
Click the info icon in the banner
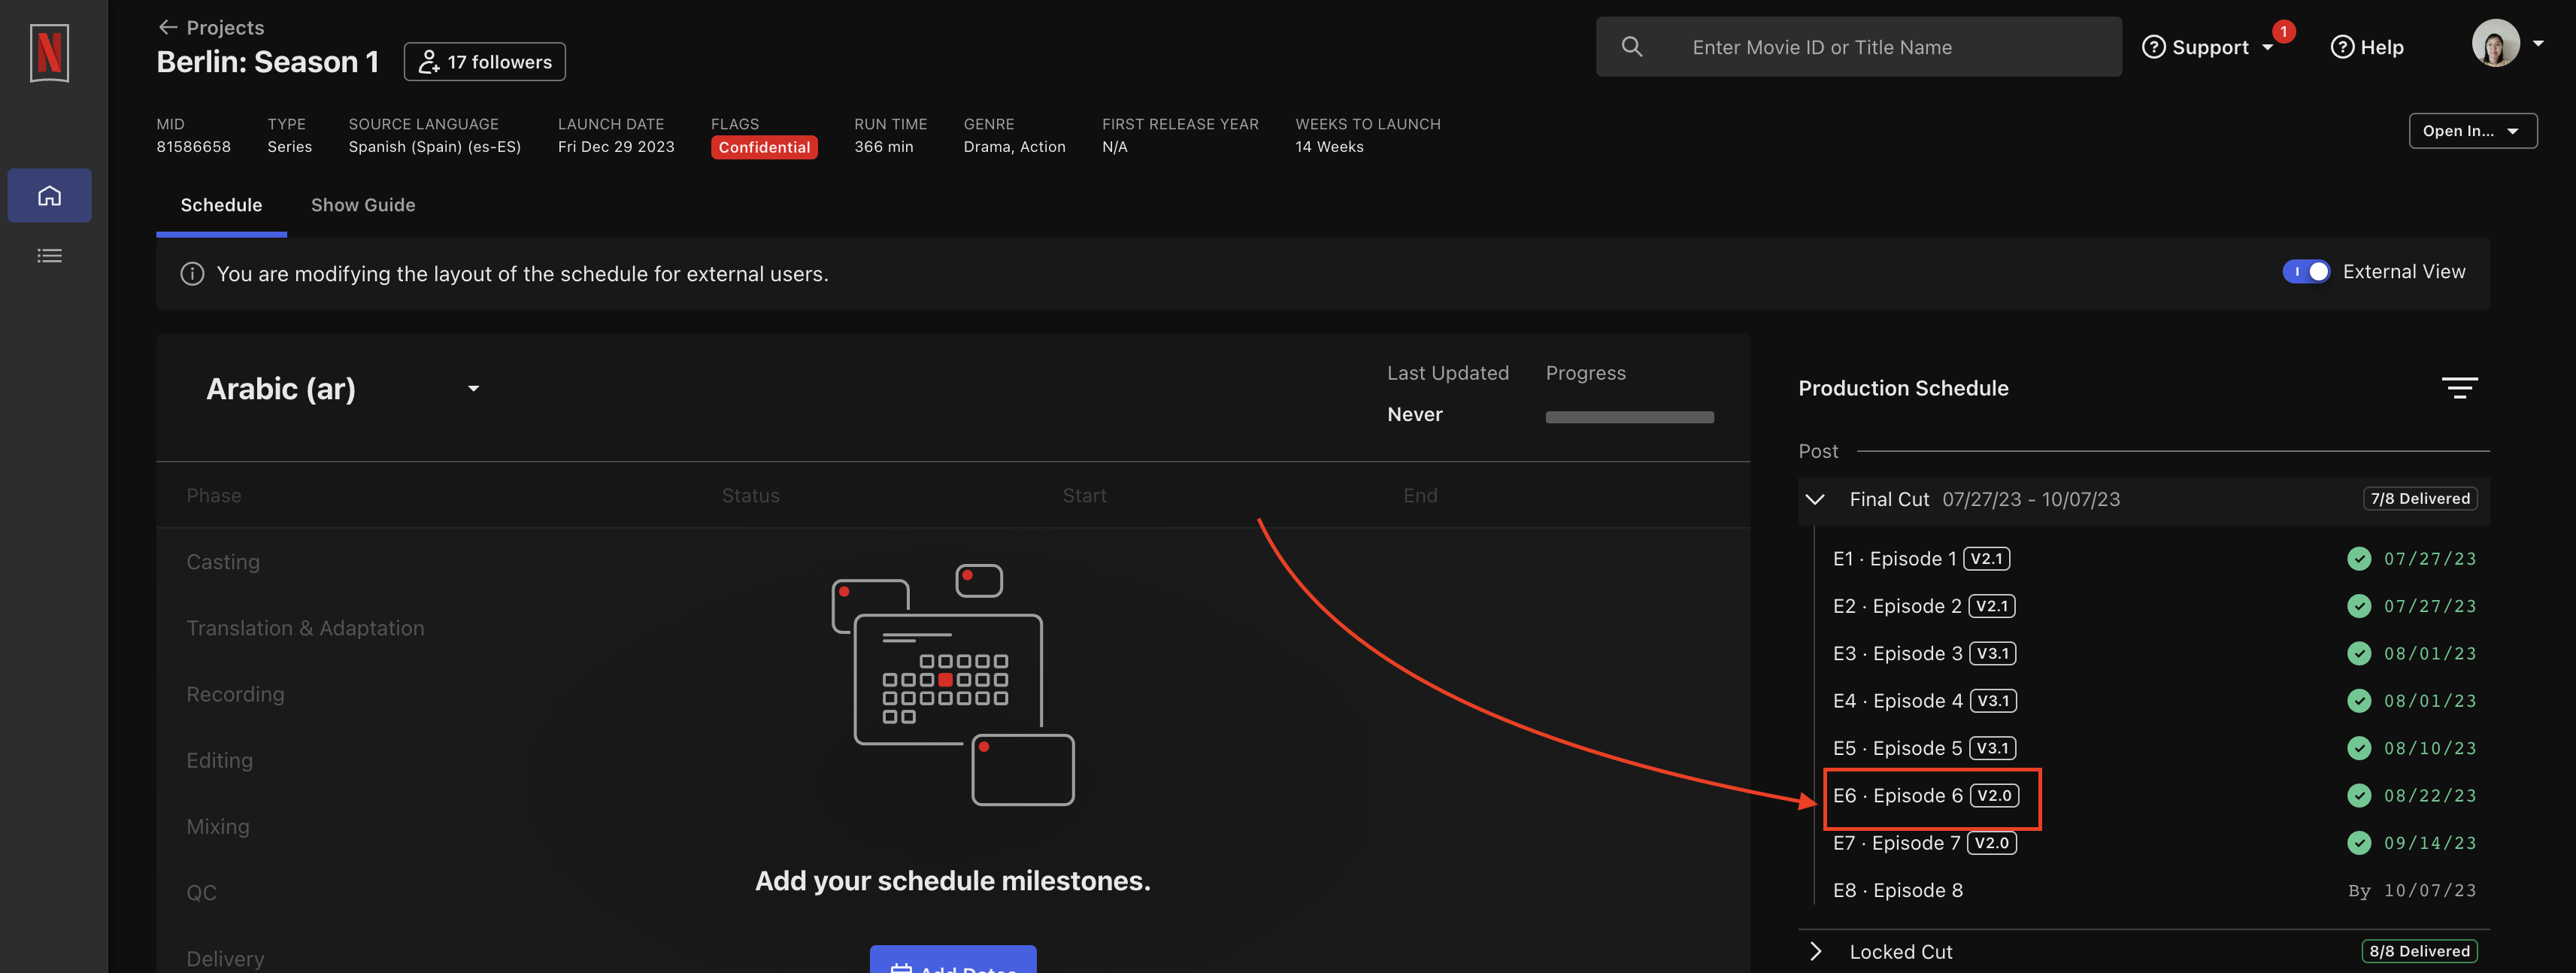click(x=192, y=274)
